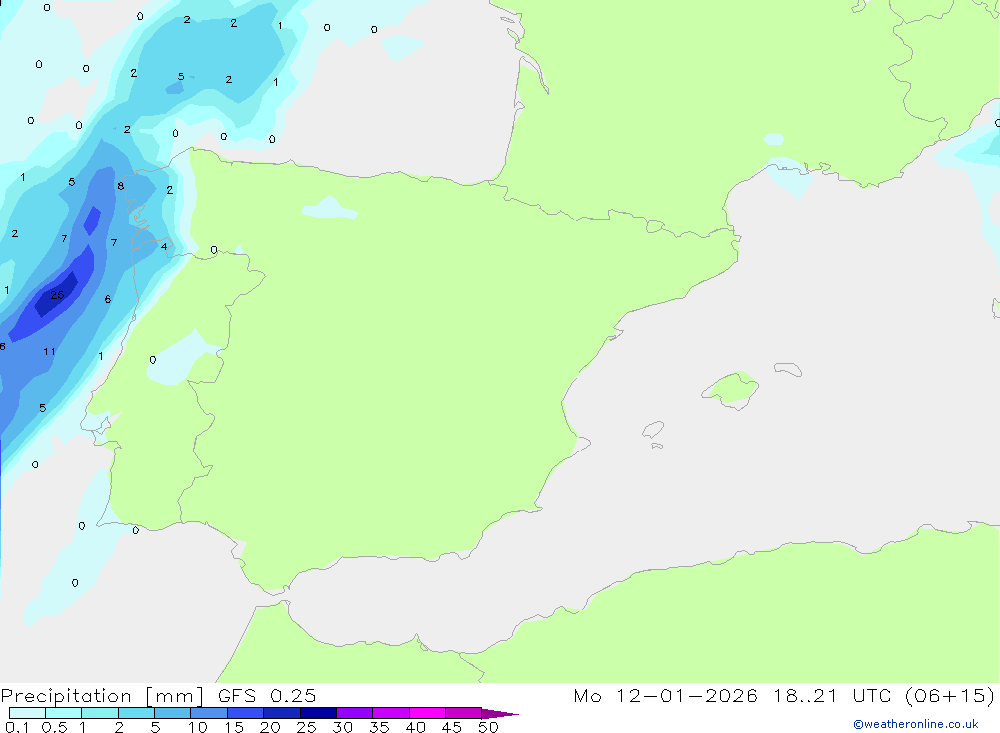Click the 'Precipitation [mm]' title text
Screen dimensions: 1000x733
pos(103,696)
